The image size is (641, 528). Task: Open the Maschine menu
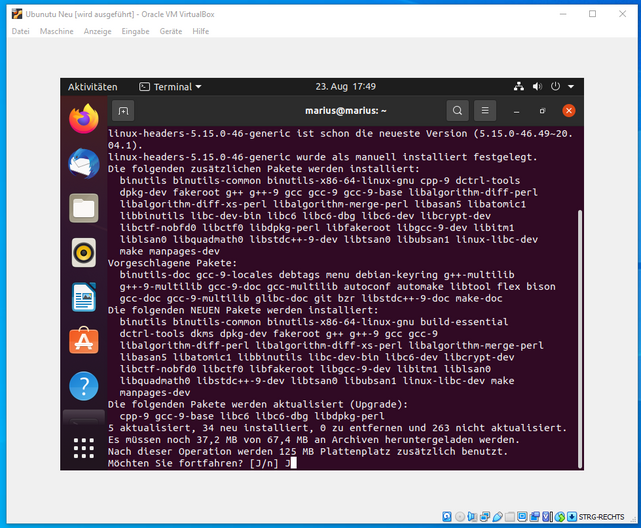click(x=56, y=31)
